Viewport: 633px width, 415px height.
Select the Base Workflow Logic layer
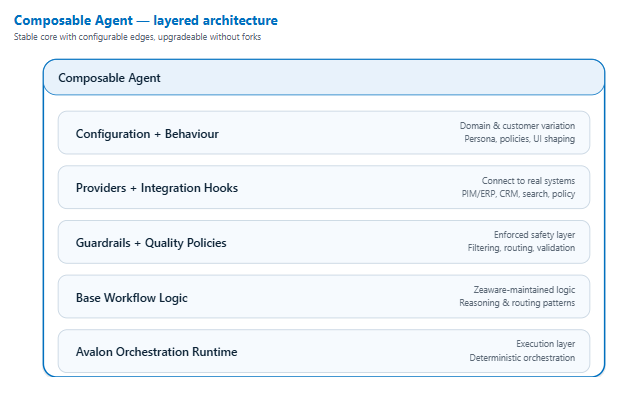pyautogui.click(x=131, y=298)
